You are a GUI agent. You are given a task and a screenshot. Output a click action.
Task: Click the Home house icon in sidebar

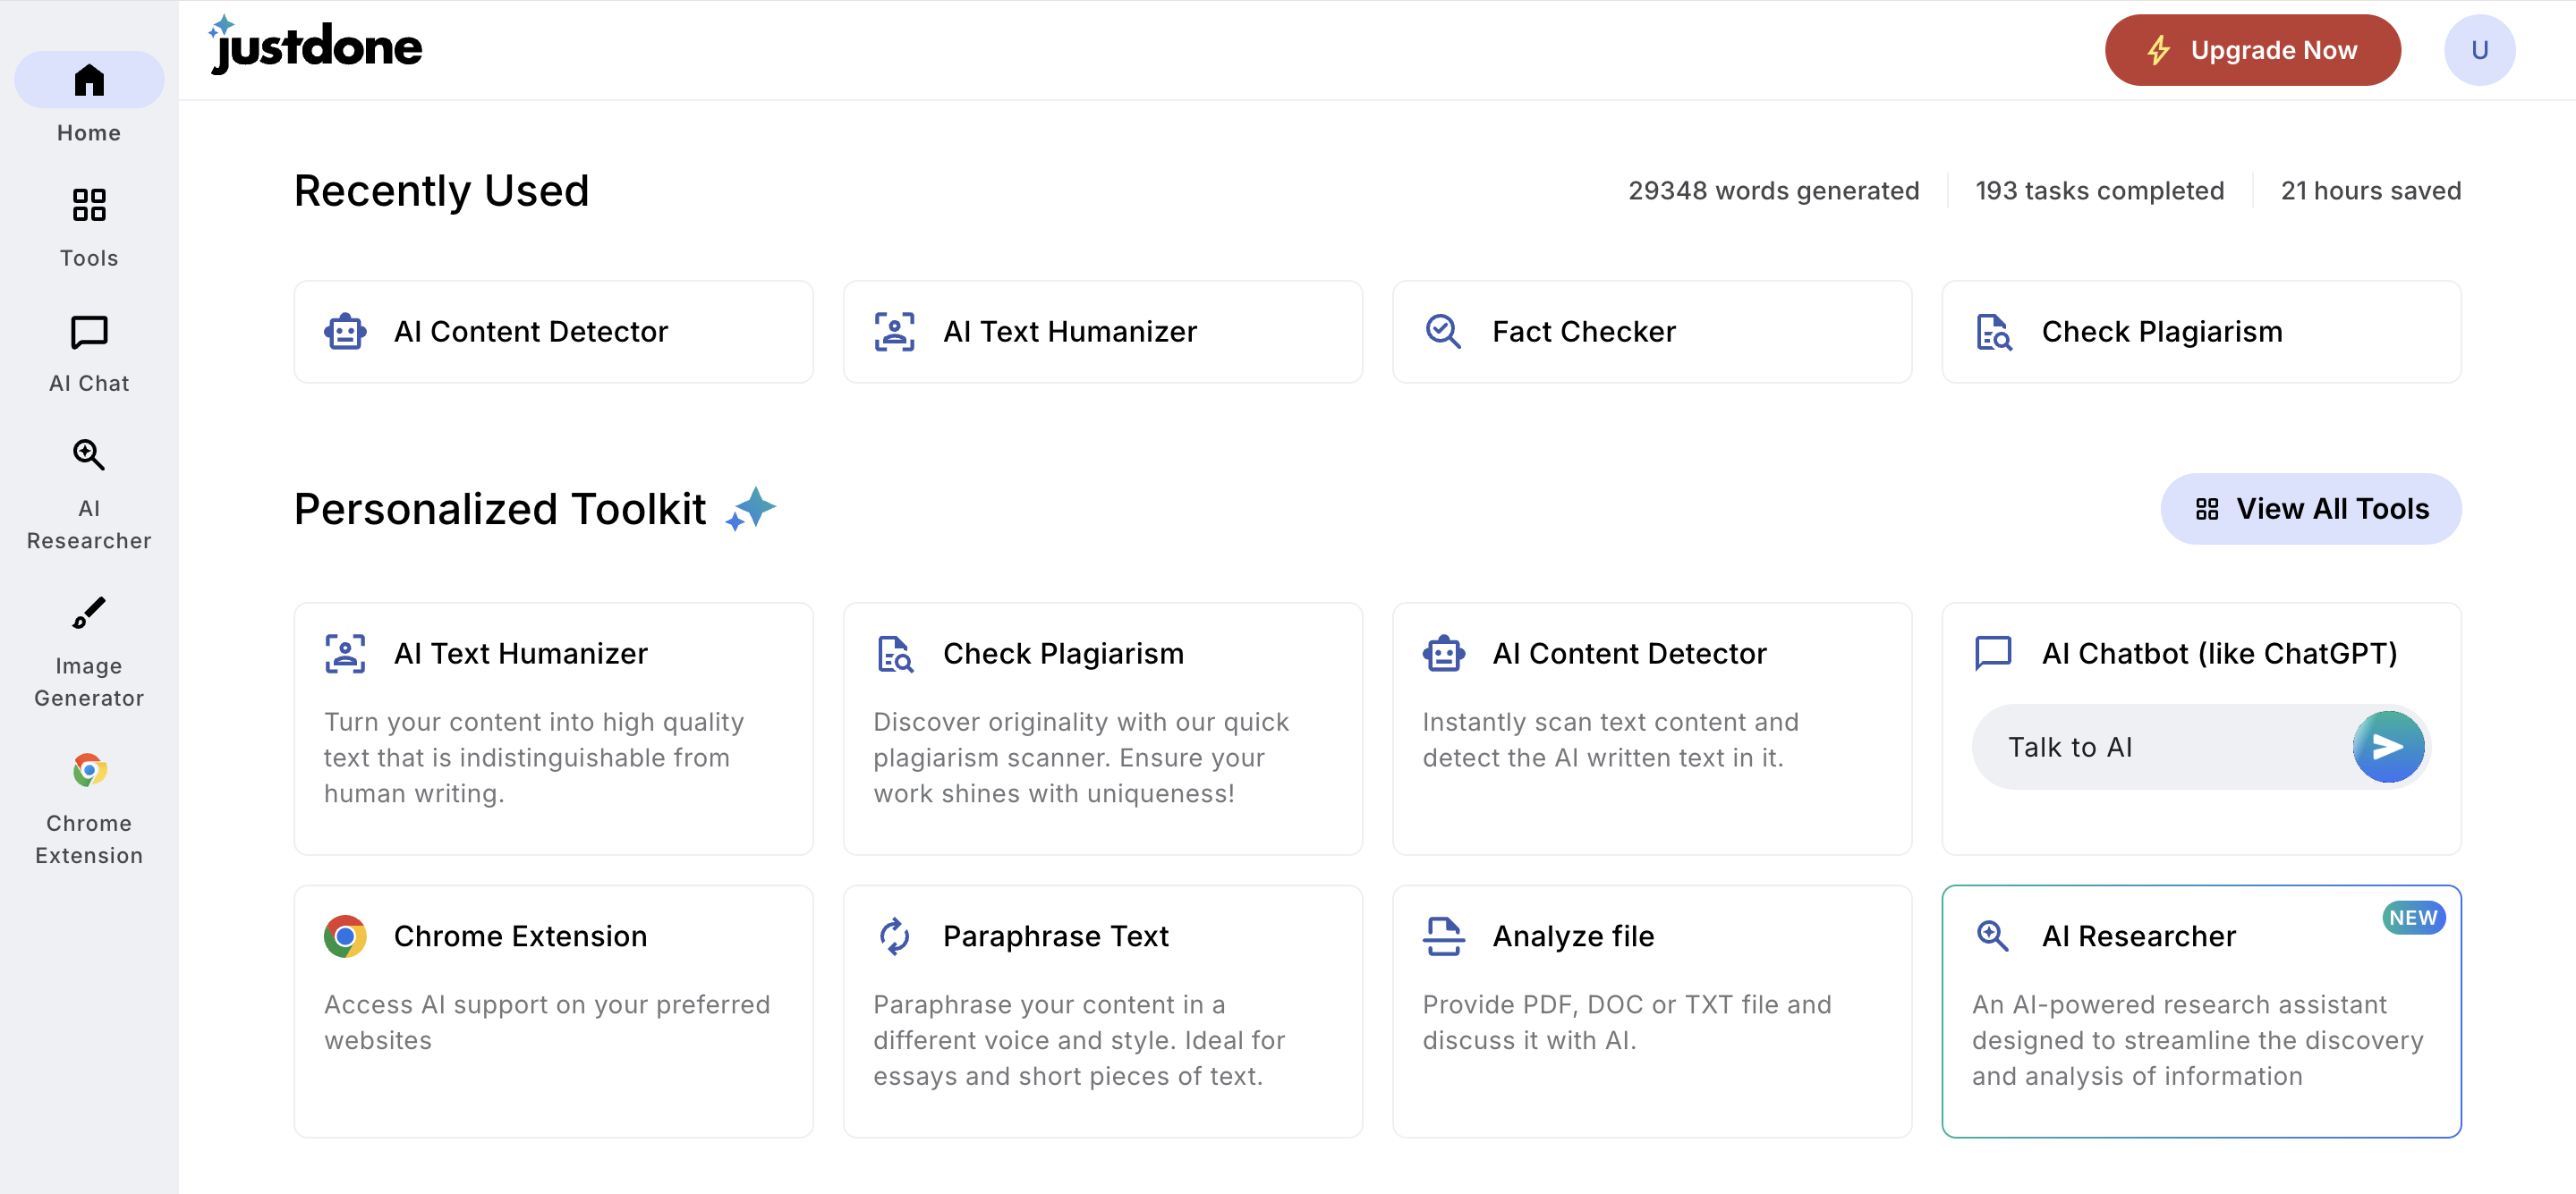[89, 80]
